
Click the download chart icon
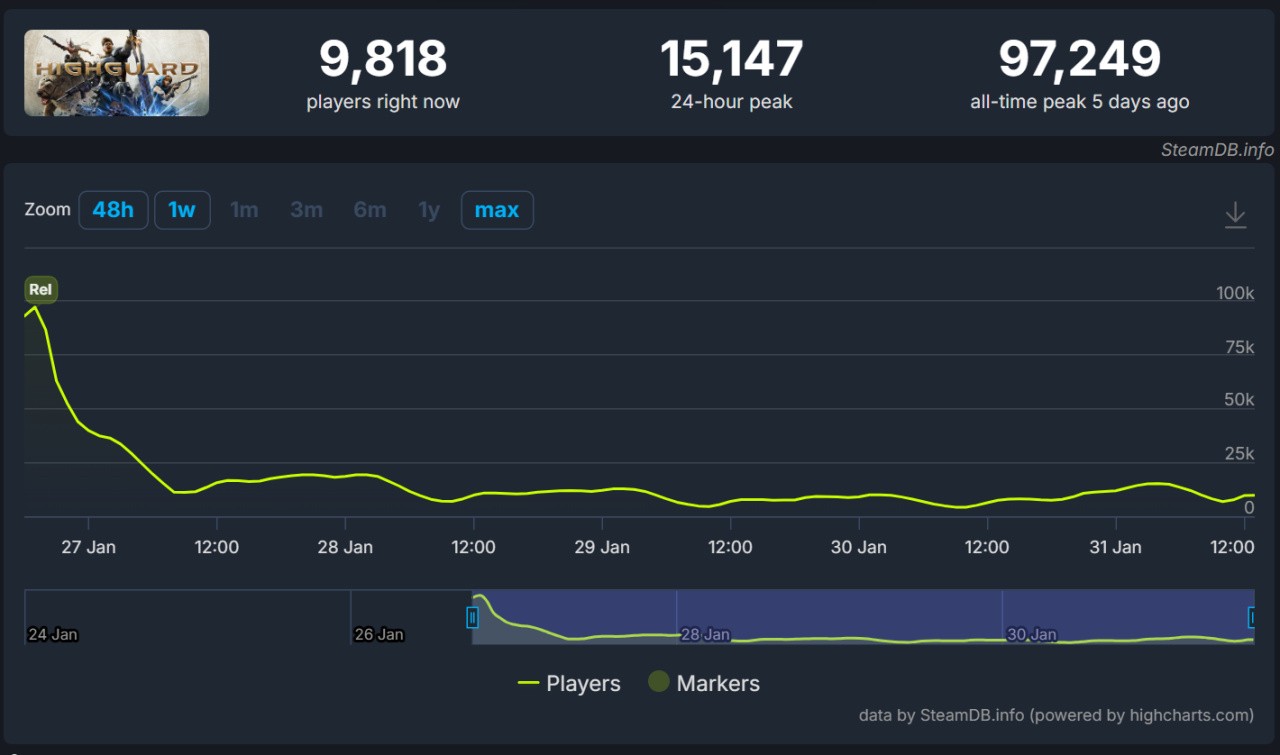1235,214
